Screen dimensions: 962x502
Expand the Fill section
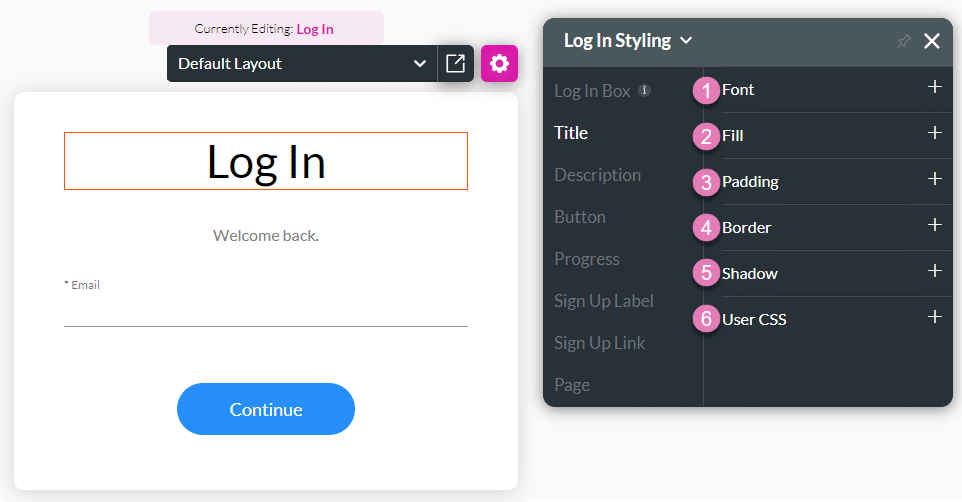click(x=934, y=133)
